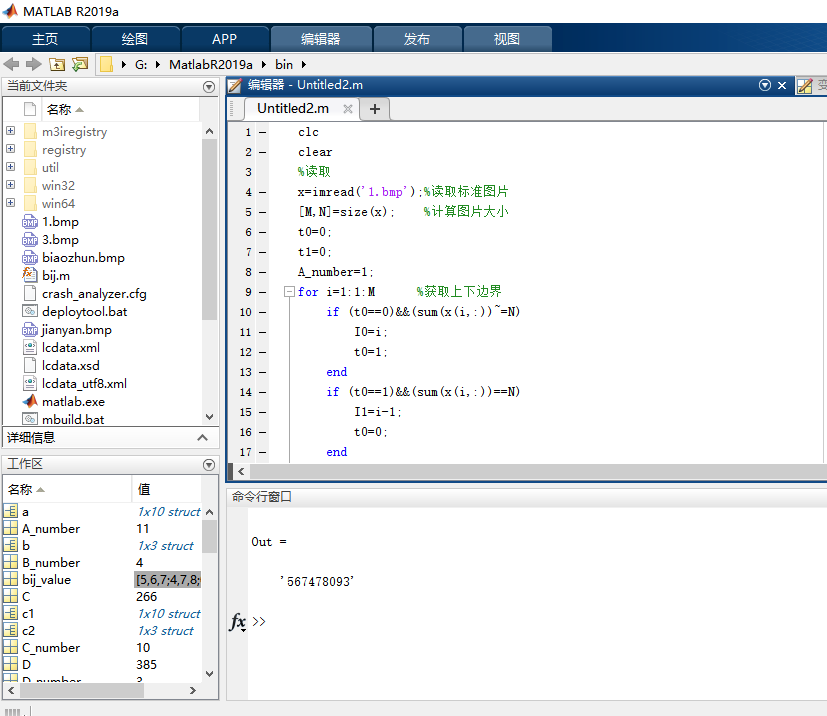Click the variable editor icon at right edge
This screenshot has width=827, height=716.
[x=804, y=85]
